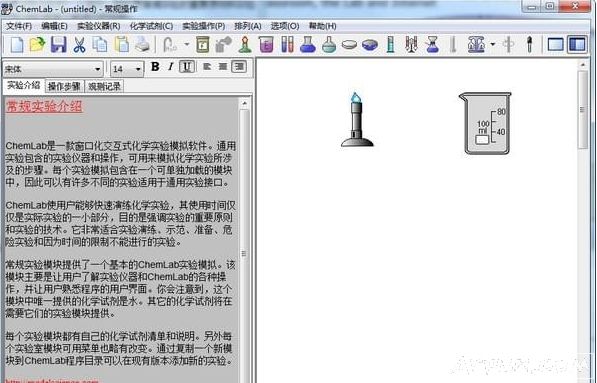The height and width of the screenshot is (383, 597).
Task: Click the Bunsen burner toolbar icon
Action: [x=245, y=45]
